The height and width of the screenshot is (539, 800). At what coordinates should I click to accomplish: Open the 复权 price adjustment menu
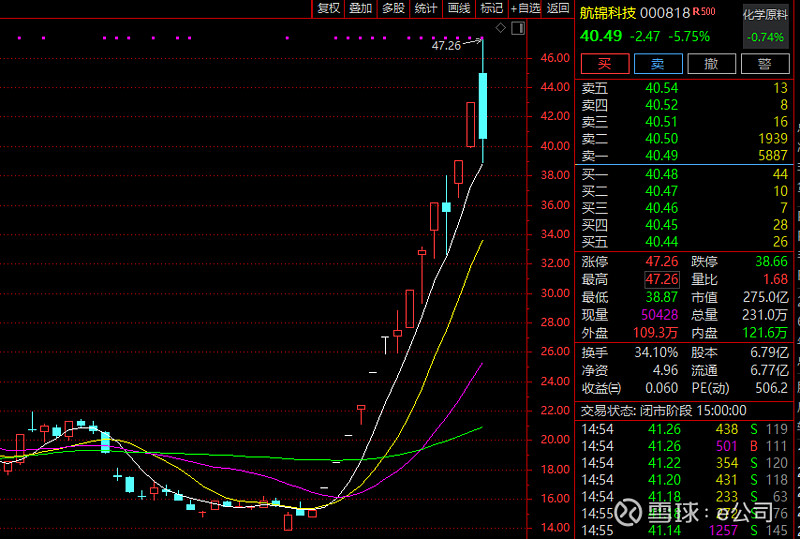pos(329,8)
